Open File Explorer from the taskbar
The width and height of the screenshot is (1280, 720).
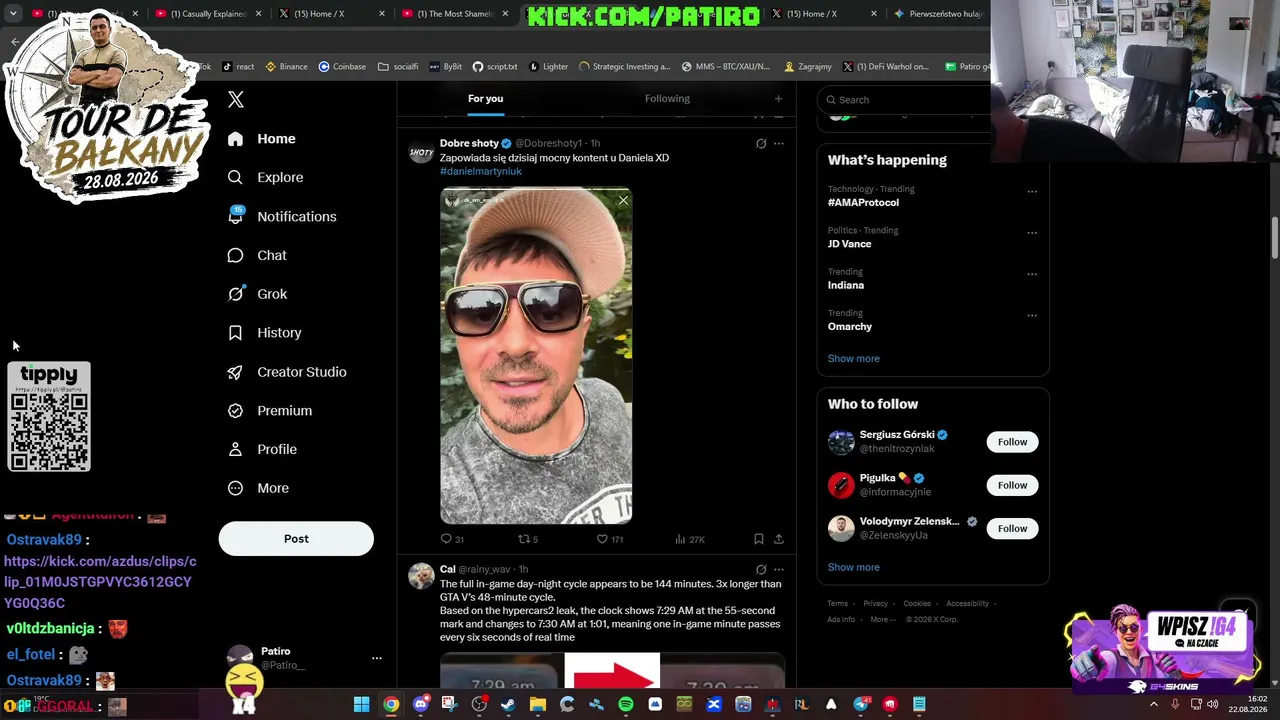538,705
